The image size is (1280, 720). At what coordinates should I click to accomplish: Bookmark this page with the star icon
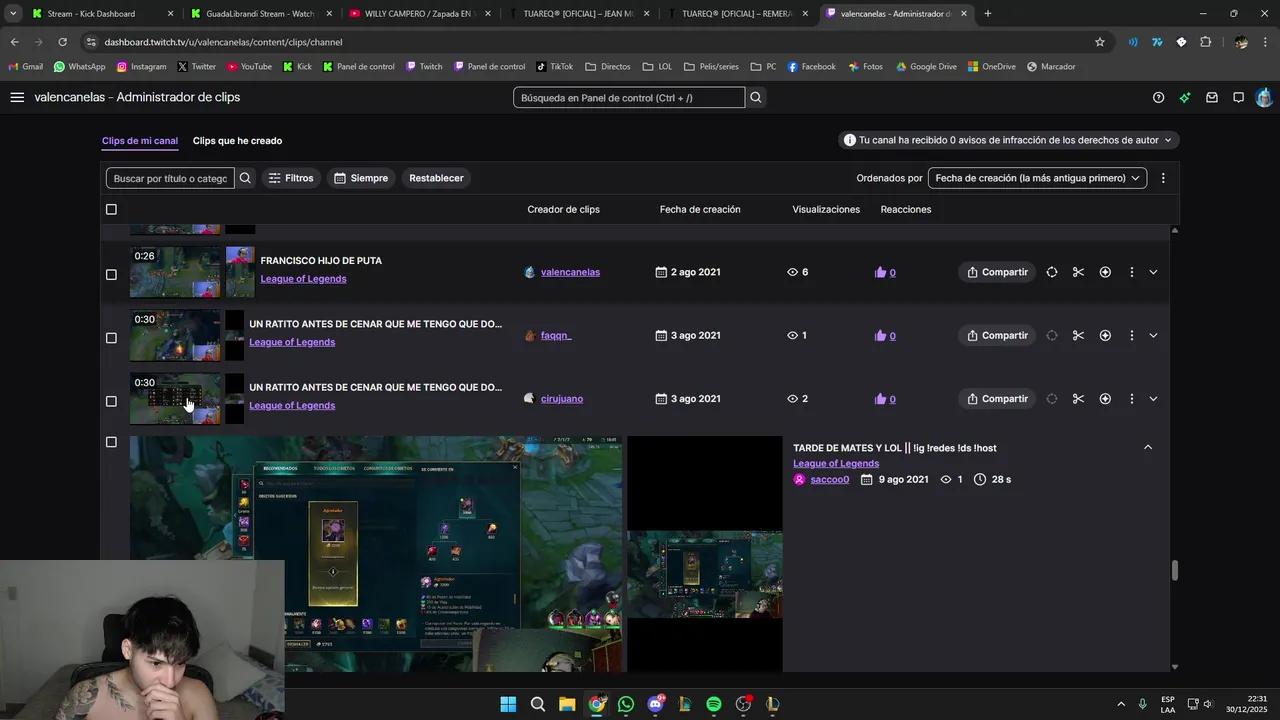coord(1100,42)
